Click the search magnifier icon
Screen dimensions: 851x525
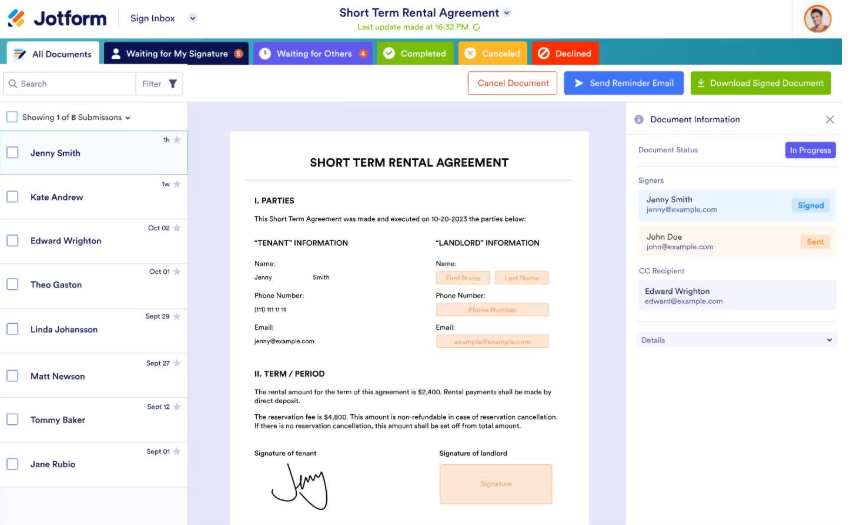click(x=12, y=84)
